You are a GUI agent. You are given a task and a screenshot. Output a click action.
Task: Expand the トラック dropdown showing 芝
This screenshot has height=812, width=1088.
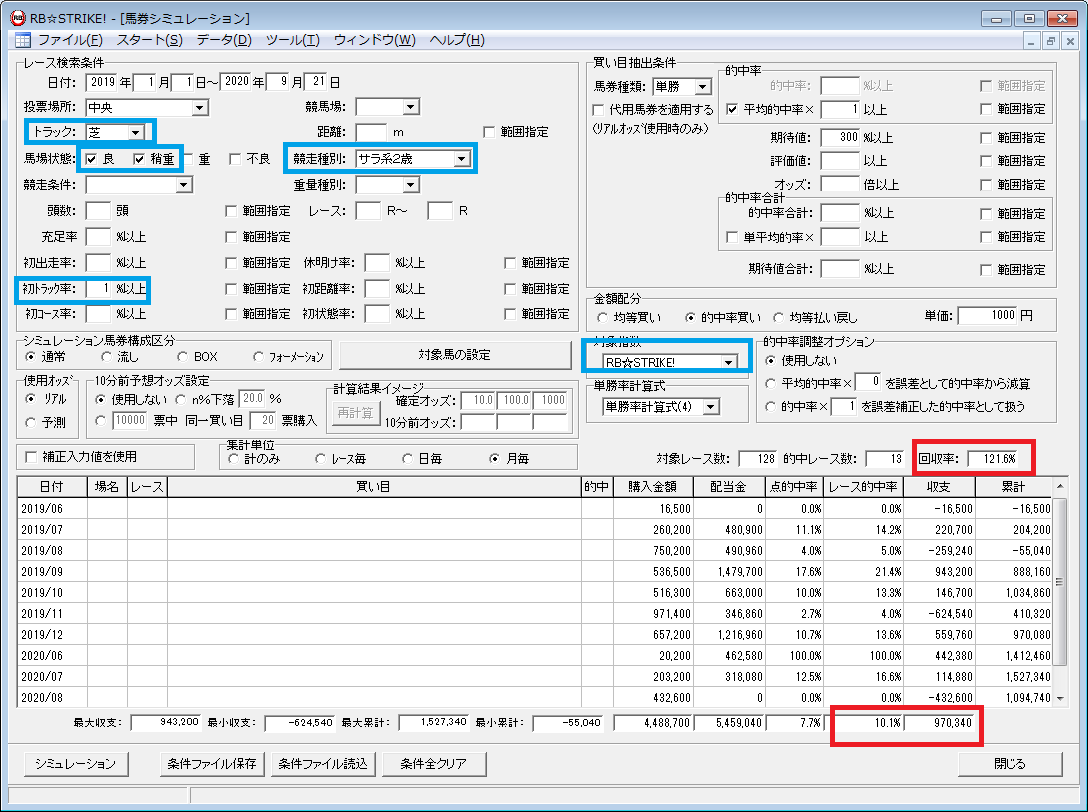(136, 132)
